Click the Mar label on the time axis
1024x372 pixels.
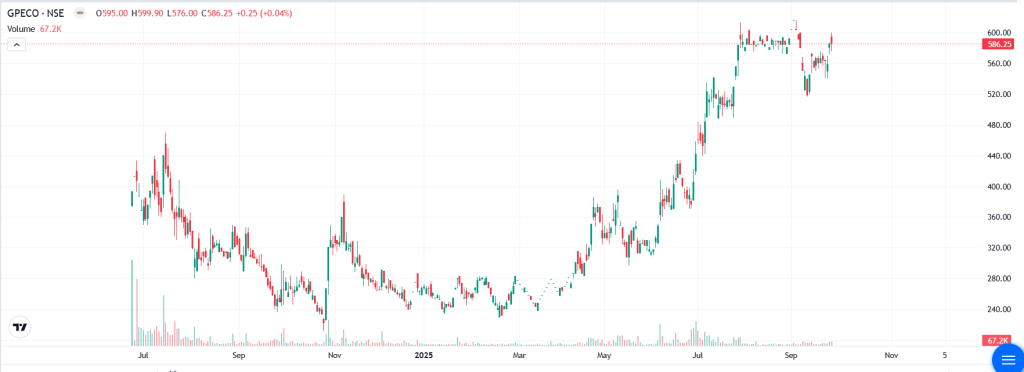(520, 356)
